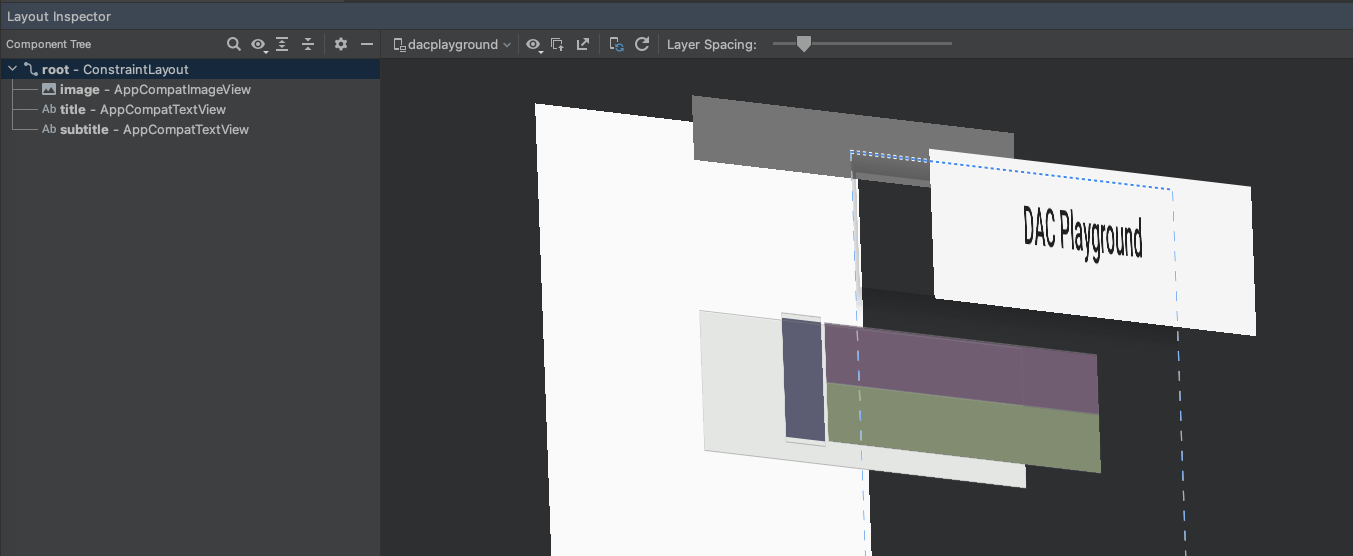Click the export snapshot icon
This screenshot has height=556, width=1353.
pyautogui.click(x=582, y=44)
